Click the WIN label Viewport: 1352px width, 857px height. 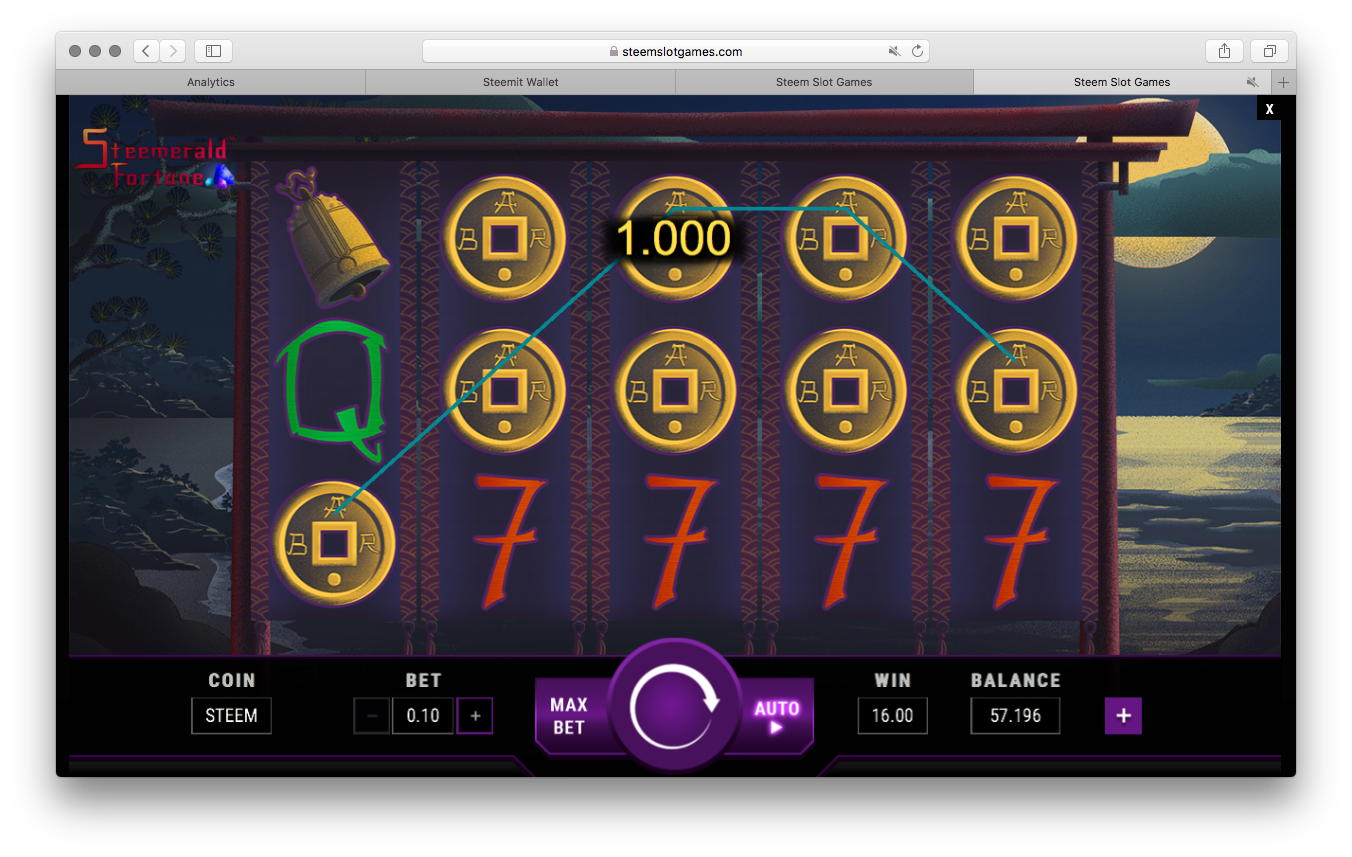point(893,680)
